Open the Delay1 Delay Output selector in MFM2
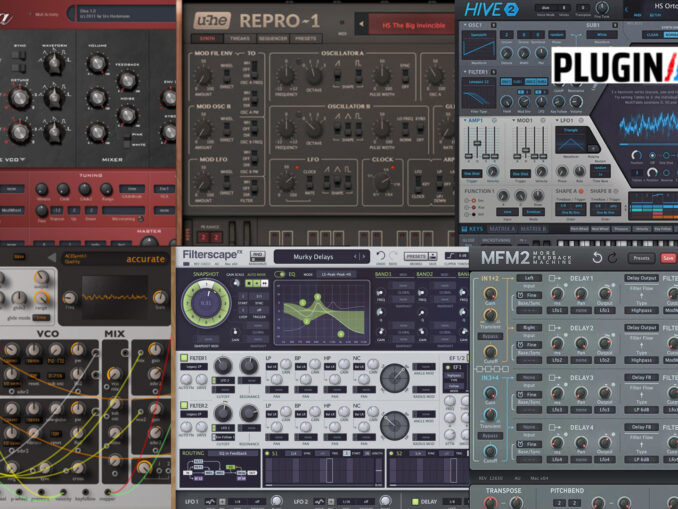Viewport: 678px width, 509px height. coord(641,278)
